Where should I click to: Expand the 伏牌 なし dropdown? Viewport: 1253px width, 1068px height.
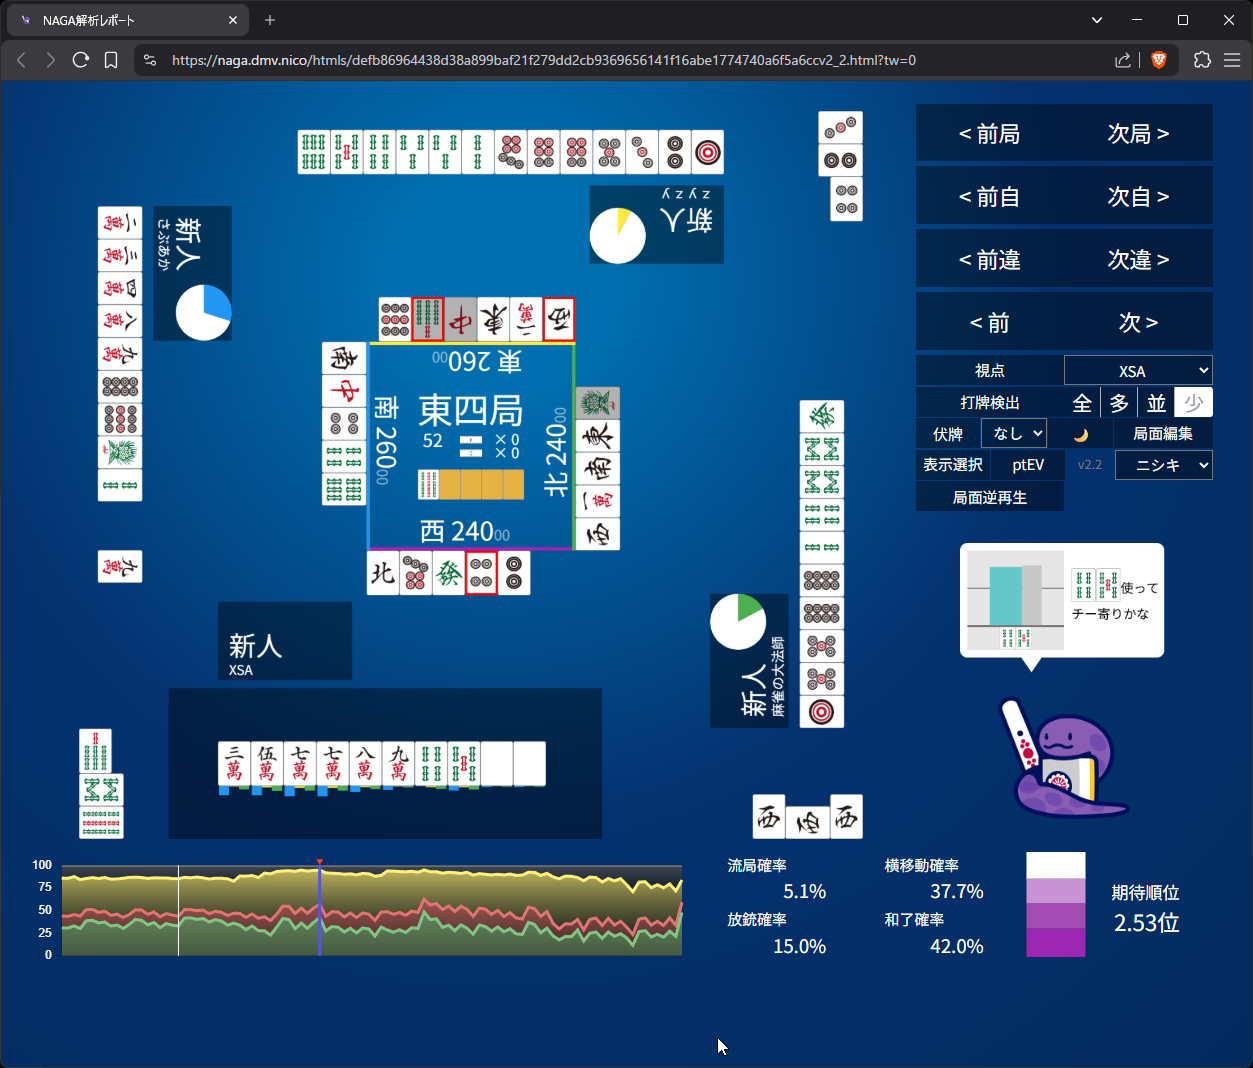tap(1014, 434)
